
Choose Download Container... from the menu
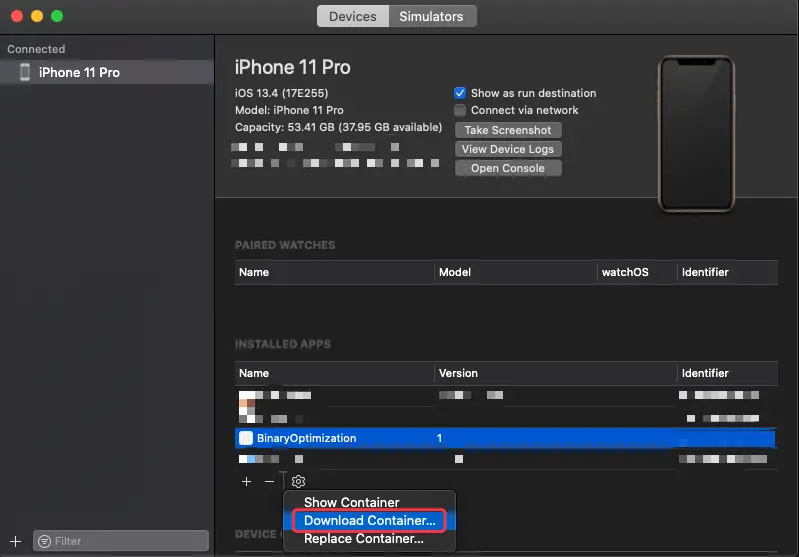coord(369,520)
